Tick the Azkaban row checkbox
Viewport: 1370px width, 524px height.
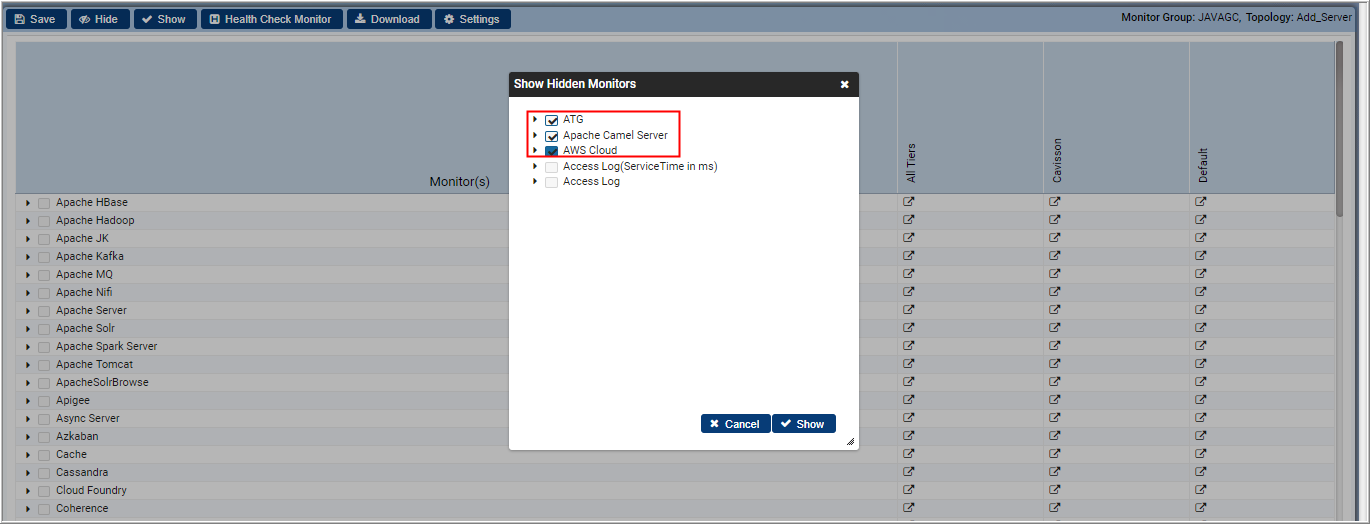tap(43, 437)
